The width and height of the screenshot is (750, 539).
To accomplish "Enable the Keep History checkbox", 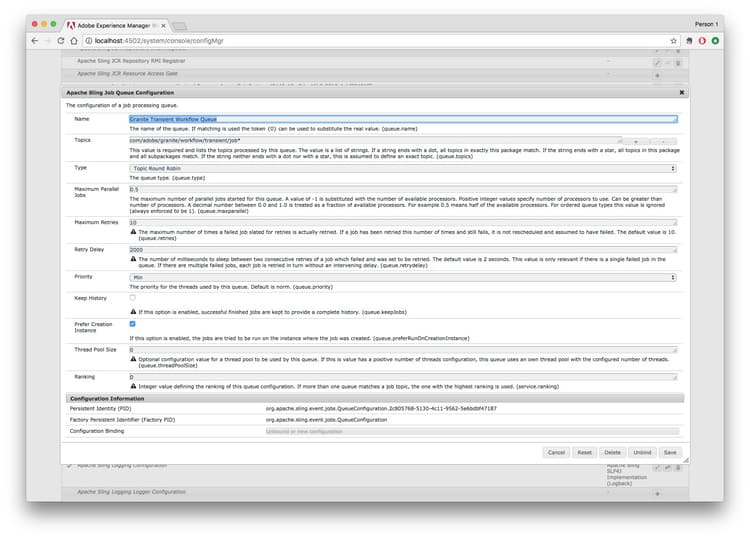I will [x=132, y=297].
